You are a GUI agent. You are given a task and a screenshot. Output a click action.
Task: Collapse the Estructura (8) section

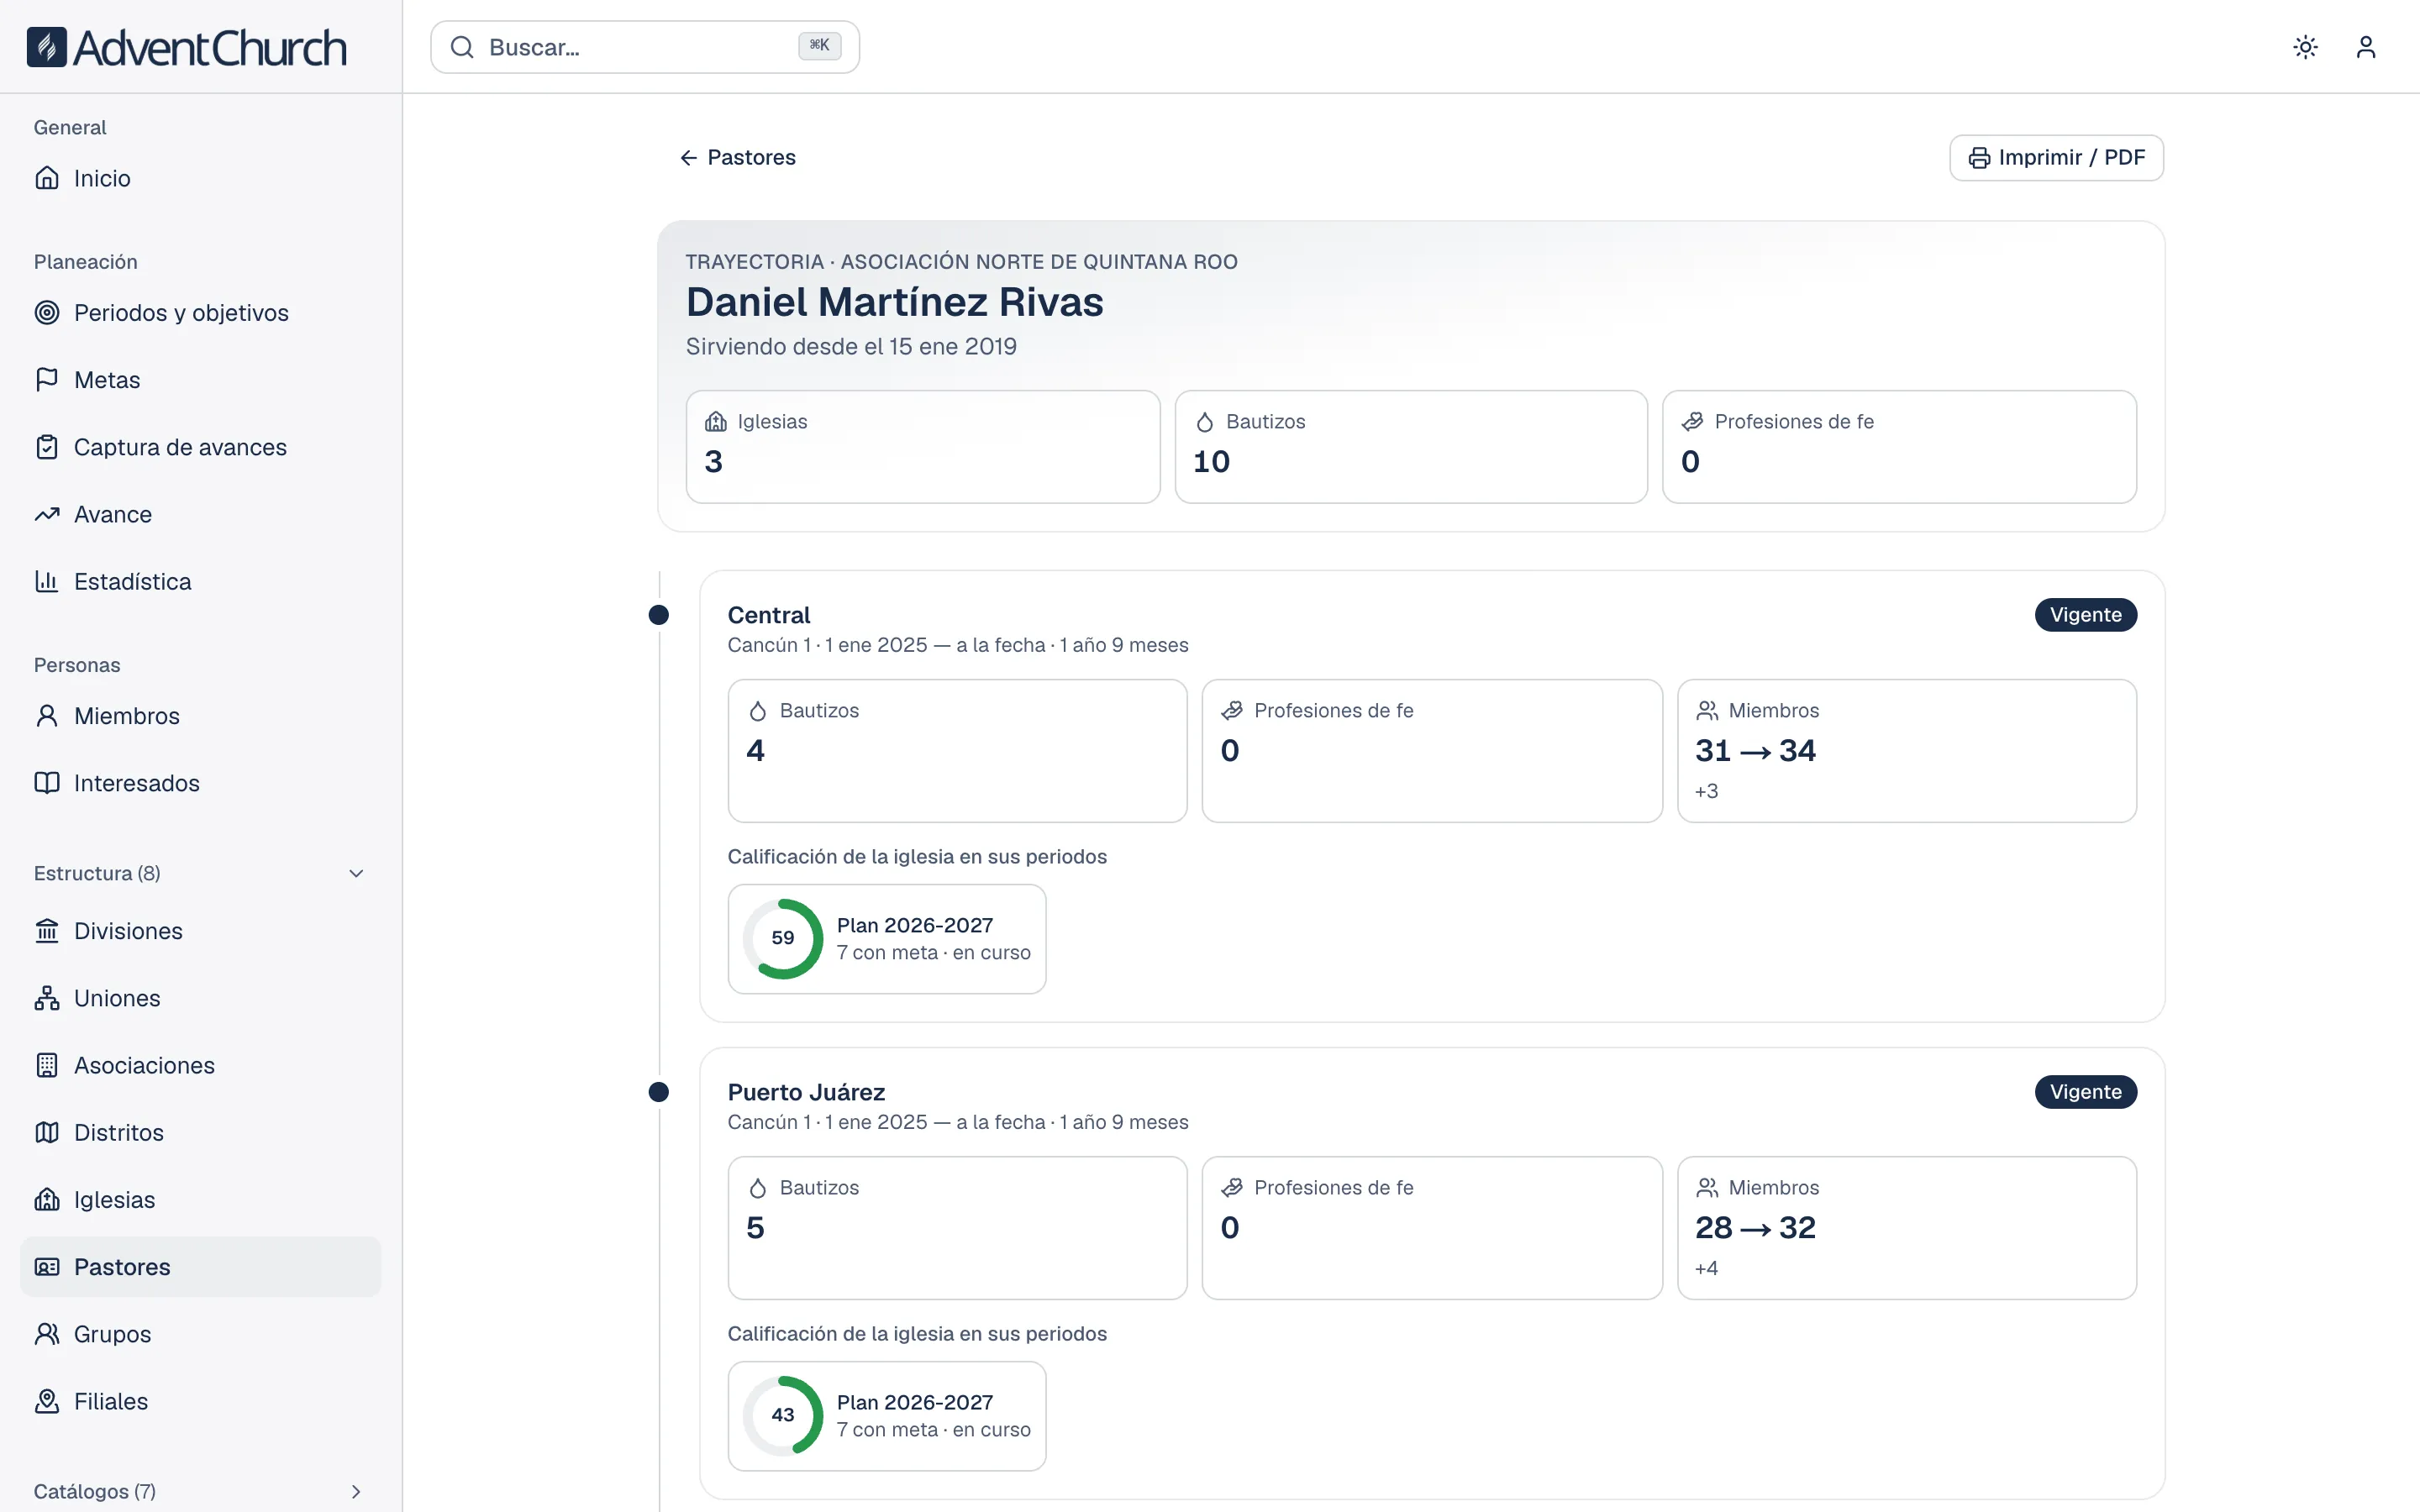point(200,873)
